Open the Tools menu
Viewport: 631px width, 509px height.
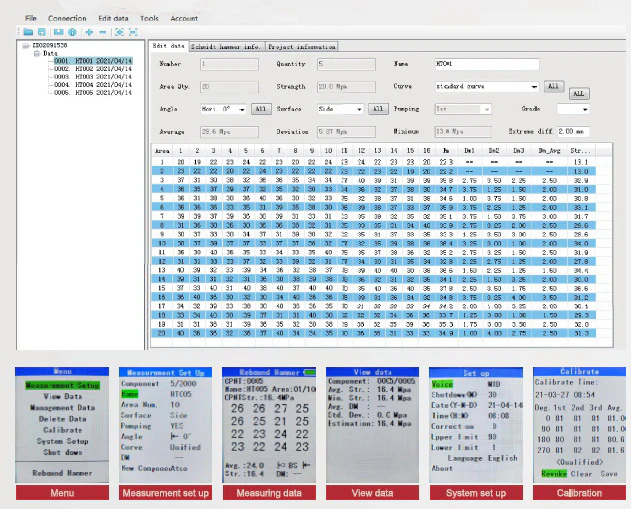[x=149, y=18]
